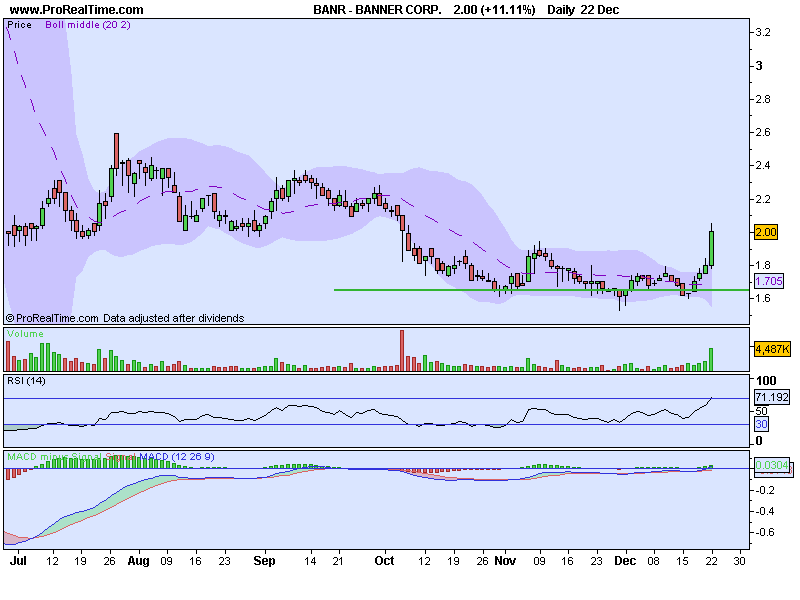Click the 22 date label on the date axis

[711, 561]
